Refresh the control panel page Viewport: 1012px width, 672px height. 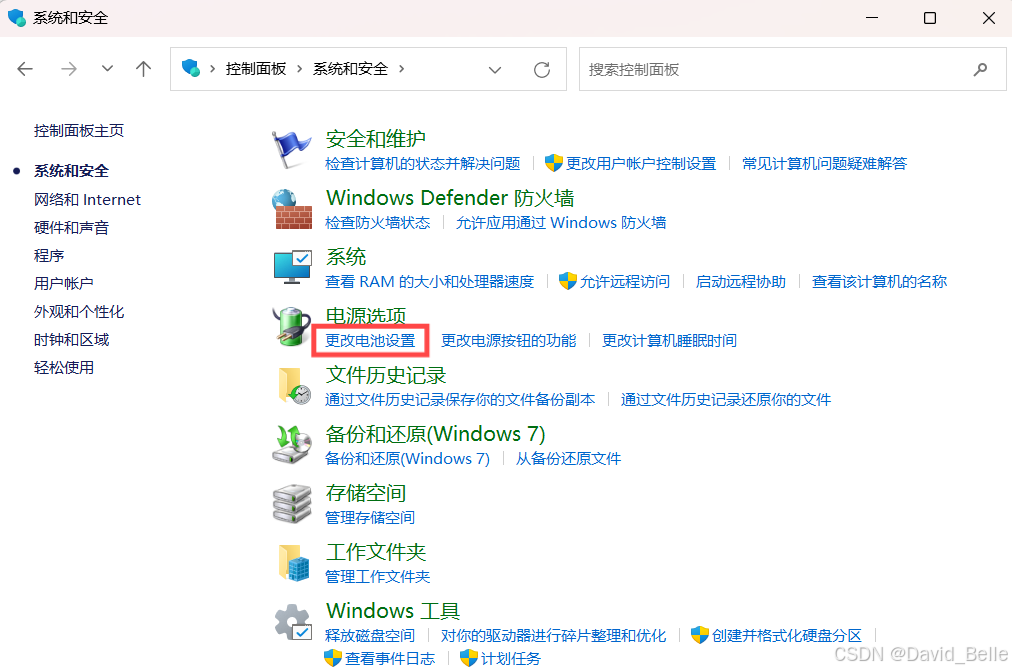click(542, 69)
